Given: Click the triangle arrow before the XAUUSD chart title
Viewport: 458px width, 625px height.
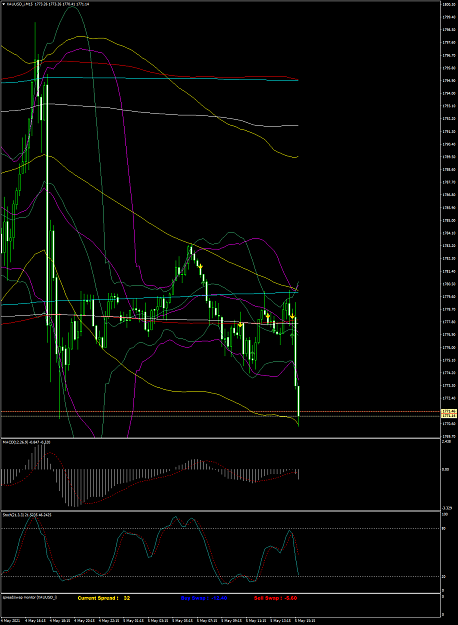Looking at the screenshot, I should tap(4, 4).
